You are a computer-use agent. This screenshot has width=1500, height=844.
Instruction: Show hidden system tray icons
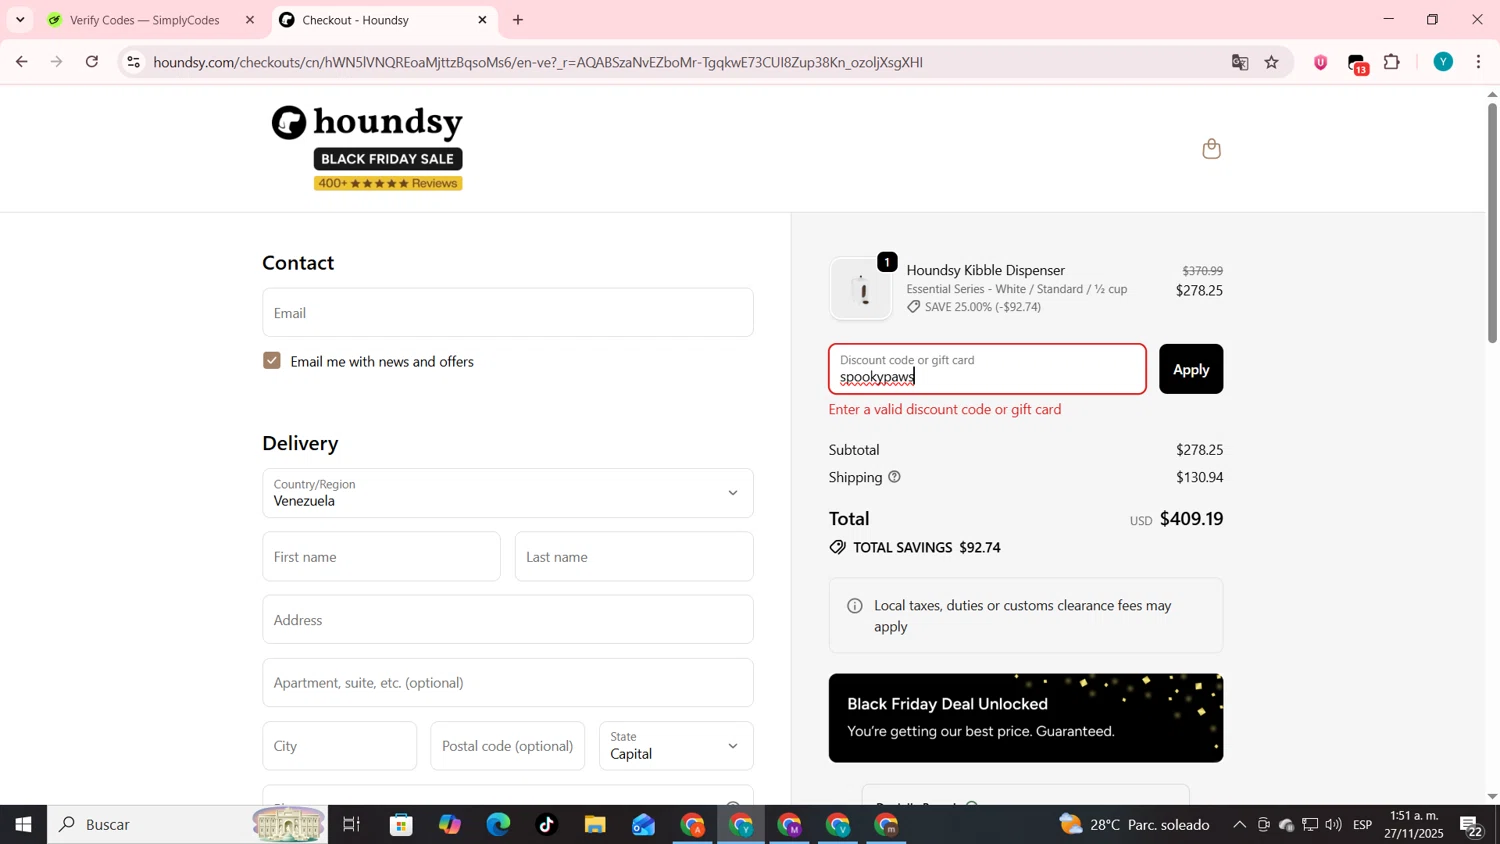point(1239,825)
